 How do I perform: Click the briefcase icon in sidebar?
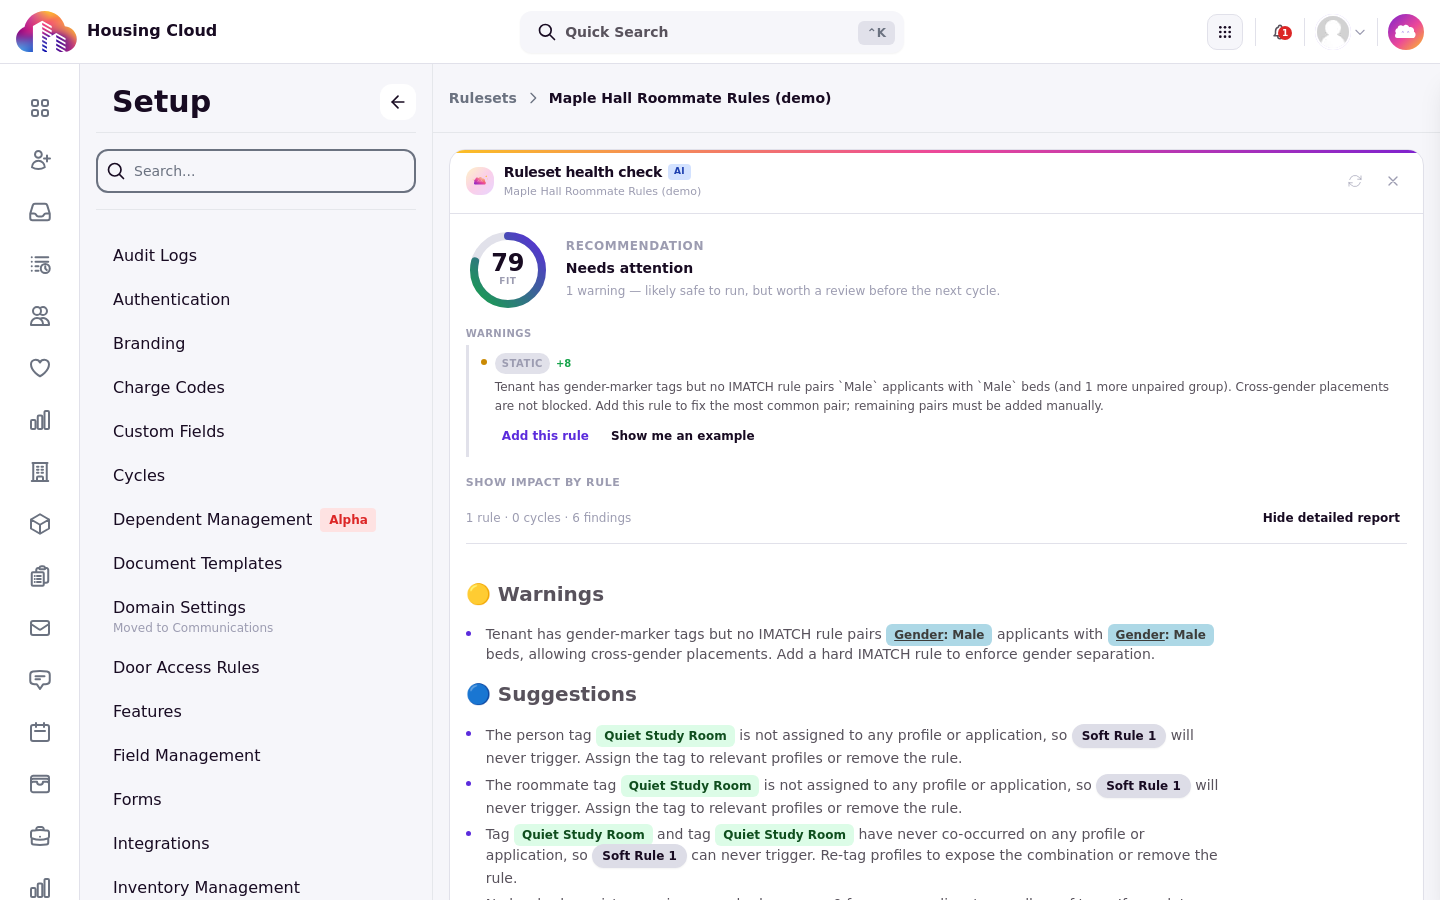pos(40,836)
